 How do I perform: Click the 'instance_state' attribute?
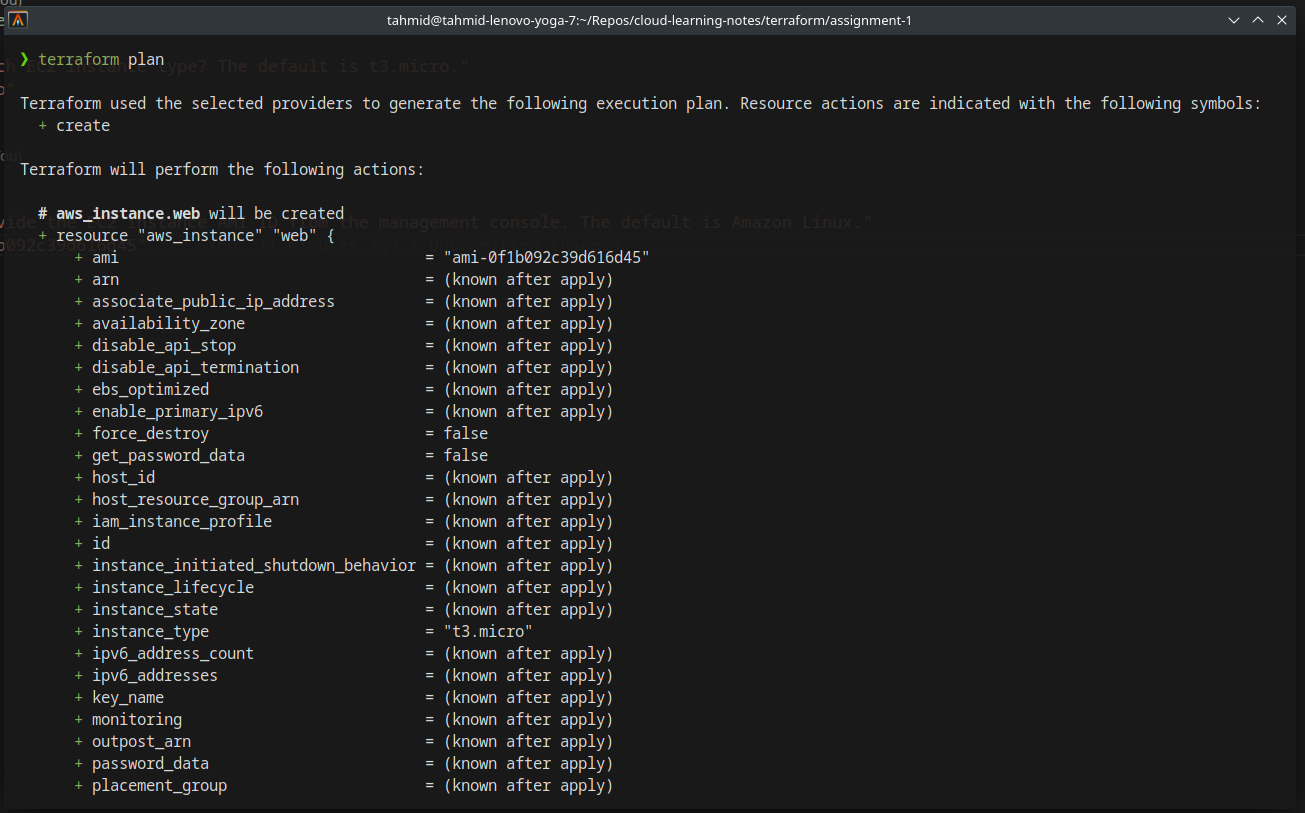(x=155, y=610)
